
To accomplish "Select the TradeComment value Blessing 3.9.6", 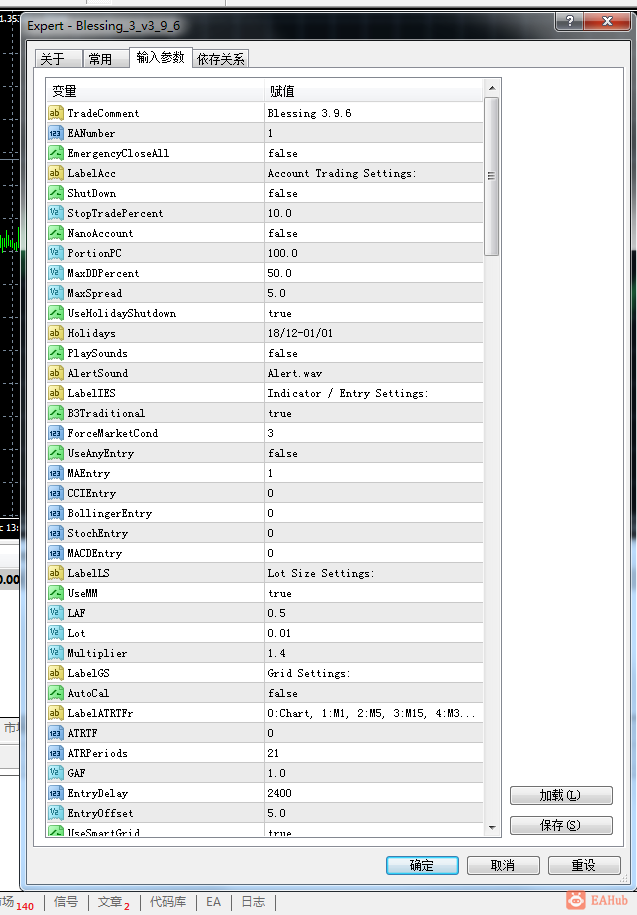I will (x=309, y=113).
